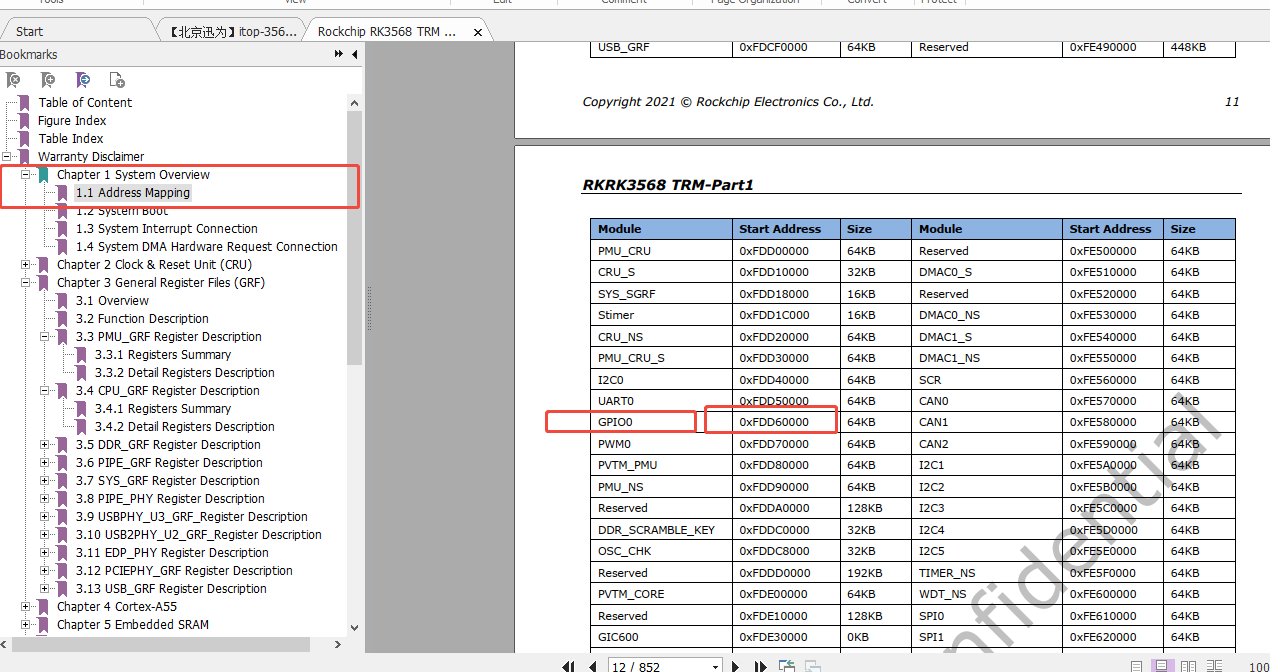1270x672 pixels.
Task: Click the bookmarks vertical scrollbar thumb
Action: click(x=354, y=238)
